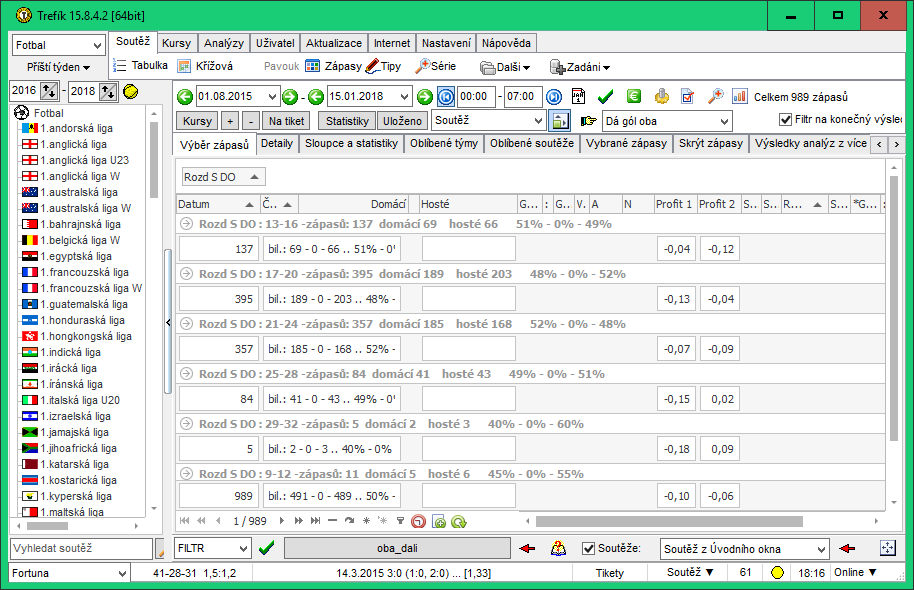Screen dimensions: 914x590
Task: Click the green checkmark in the date toolbar
Action: click(x=606, y=96)
